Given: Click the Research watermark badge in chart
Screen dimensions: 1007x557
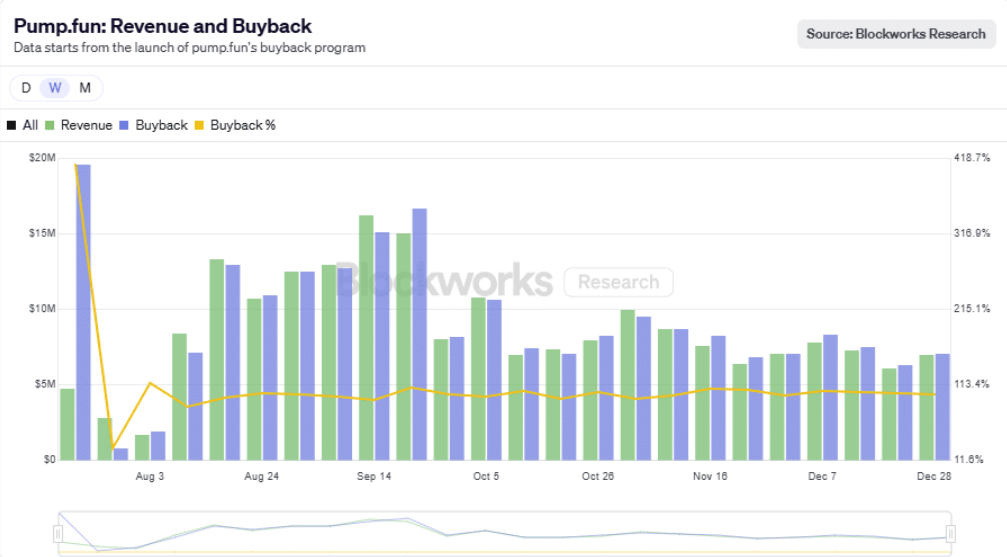Looking at the screenshot, I should click(x=618, y=282).
